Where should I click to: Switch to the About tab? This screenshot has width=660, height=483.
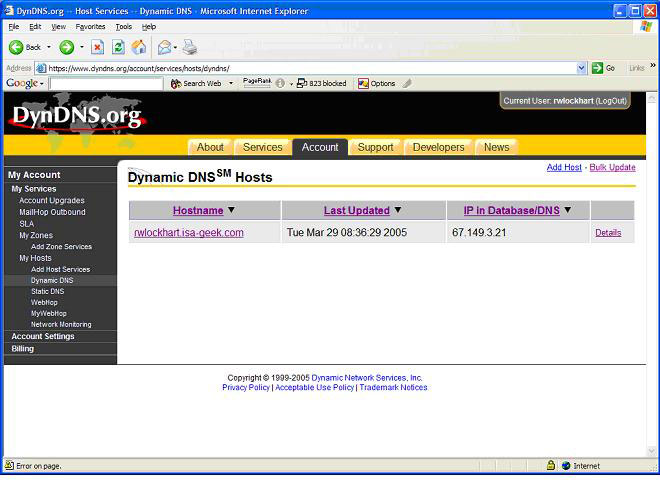pos(210,147)
